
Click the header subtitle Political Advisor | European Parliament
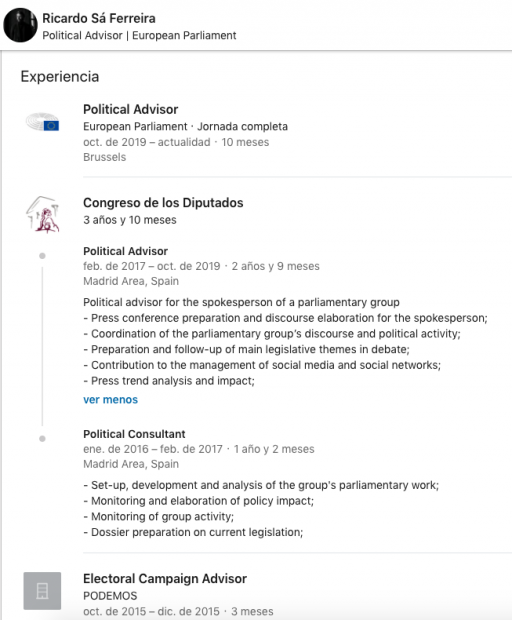coord(139,36)
